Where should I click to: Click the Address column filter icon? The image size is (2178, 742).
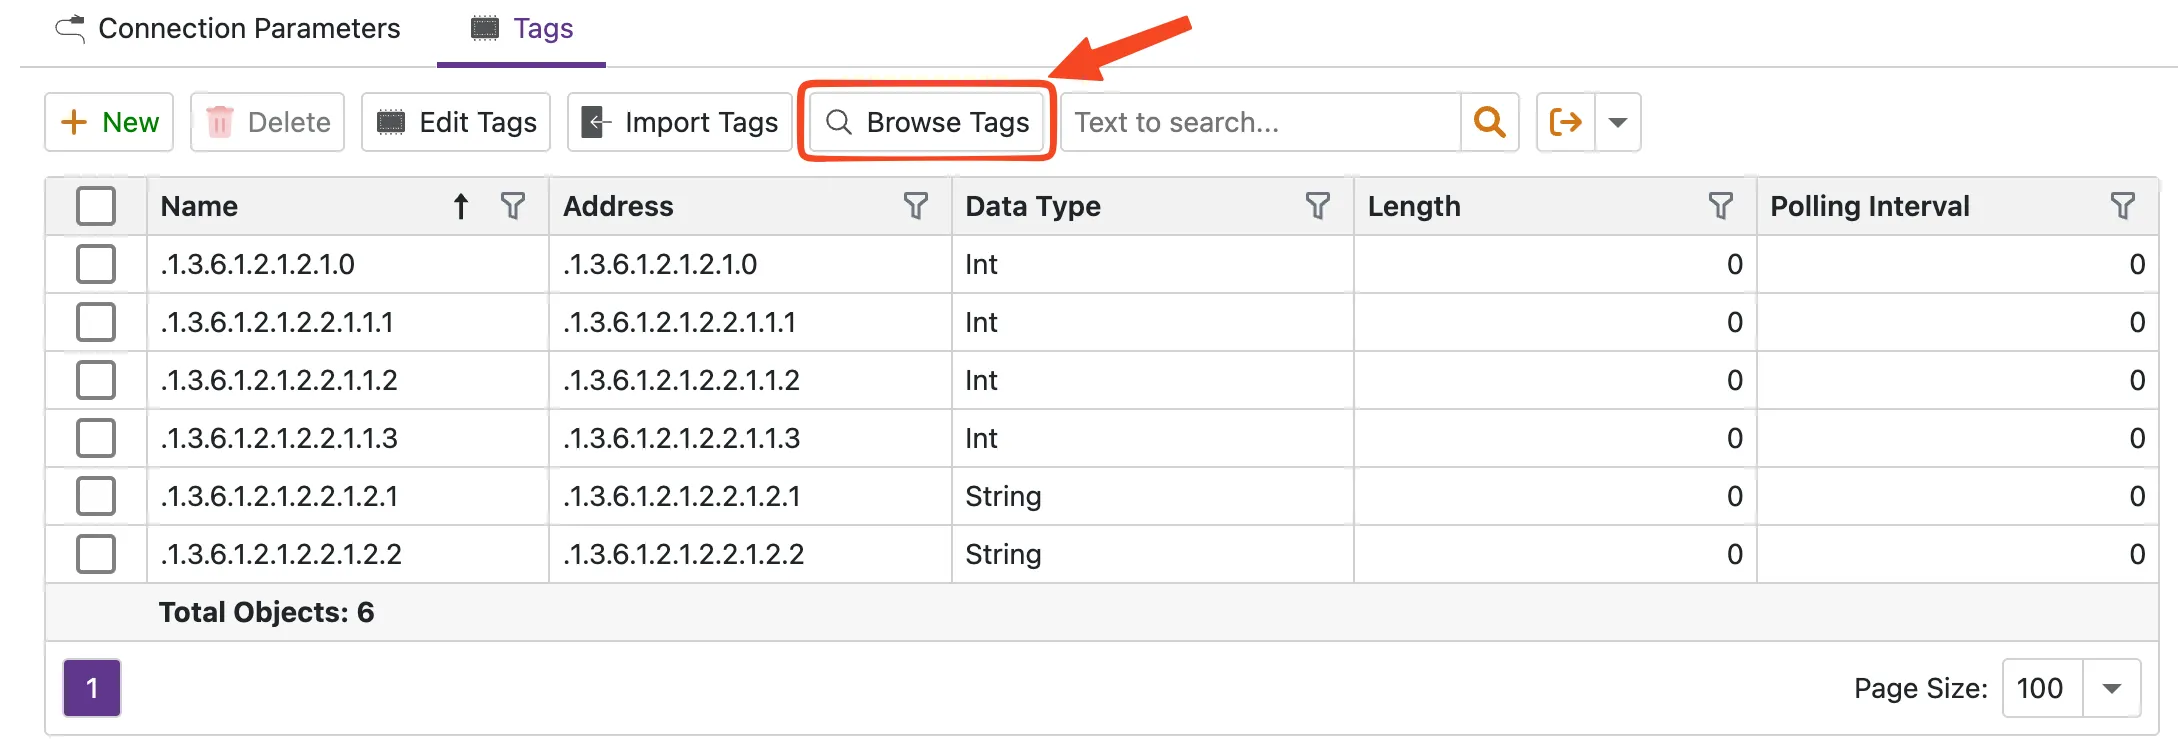916,206
